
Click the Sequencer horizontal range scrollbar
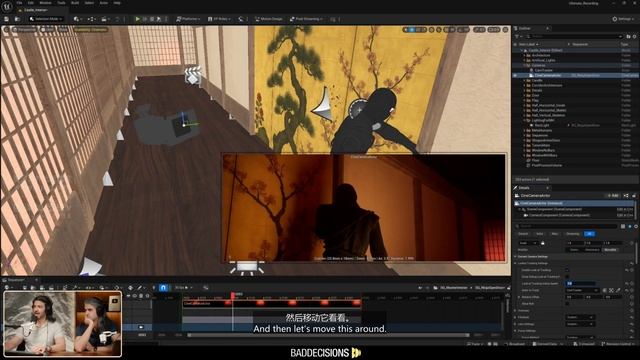(327, 335)
